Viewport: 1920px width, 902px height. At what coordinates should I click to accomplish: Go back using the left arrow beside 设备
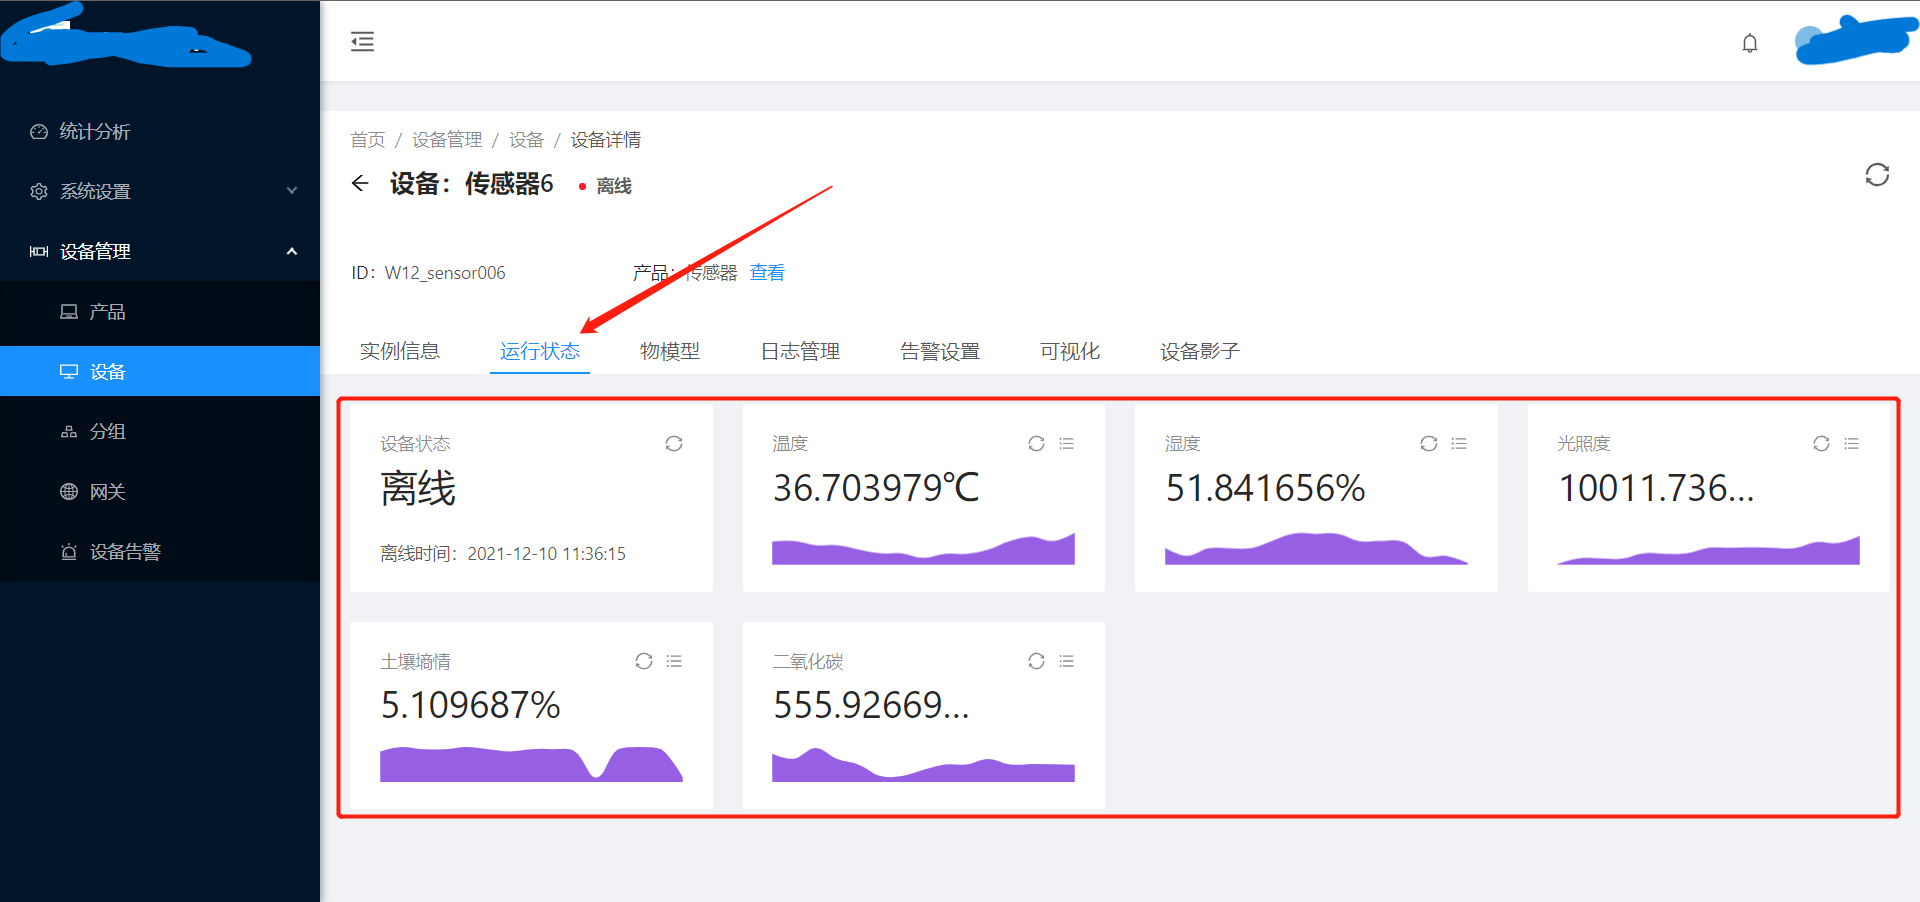click(x=360, y=183)
